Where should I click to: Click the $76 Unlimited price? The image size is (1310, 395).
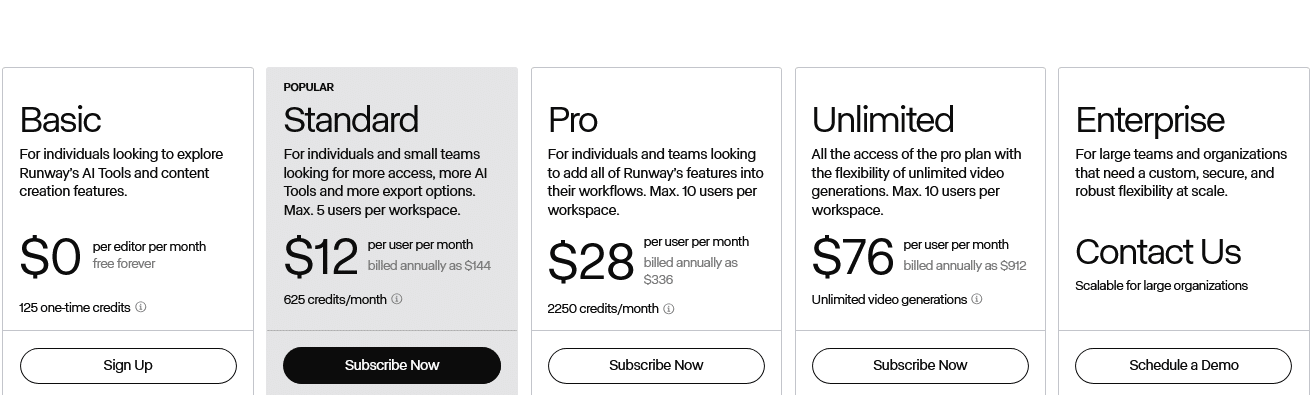point(853,257)
